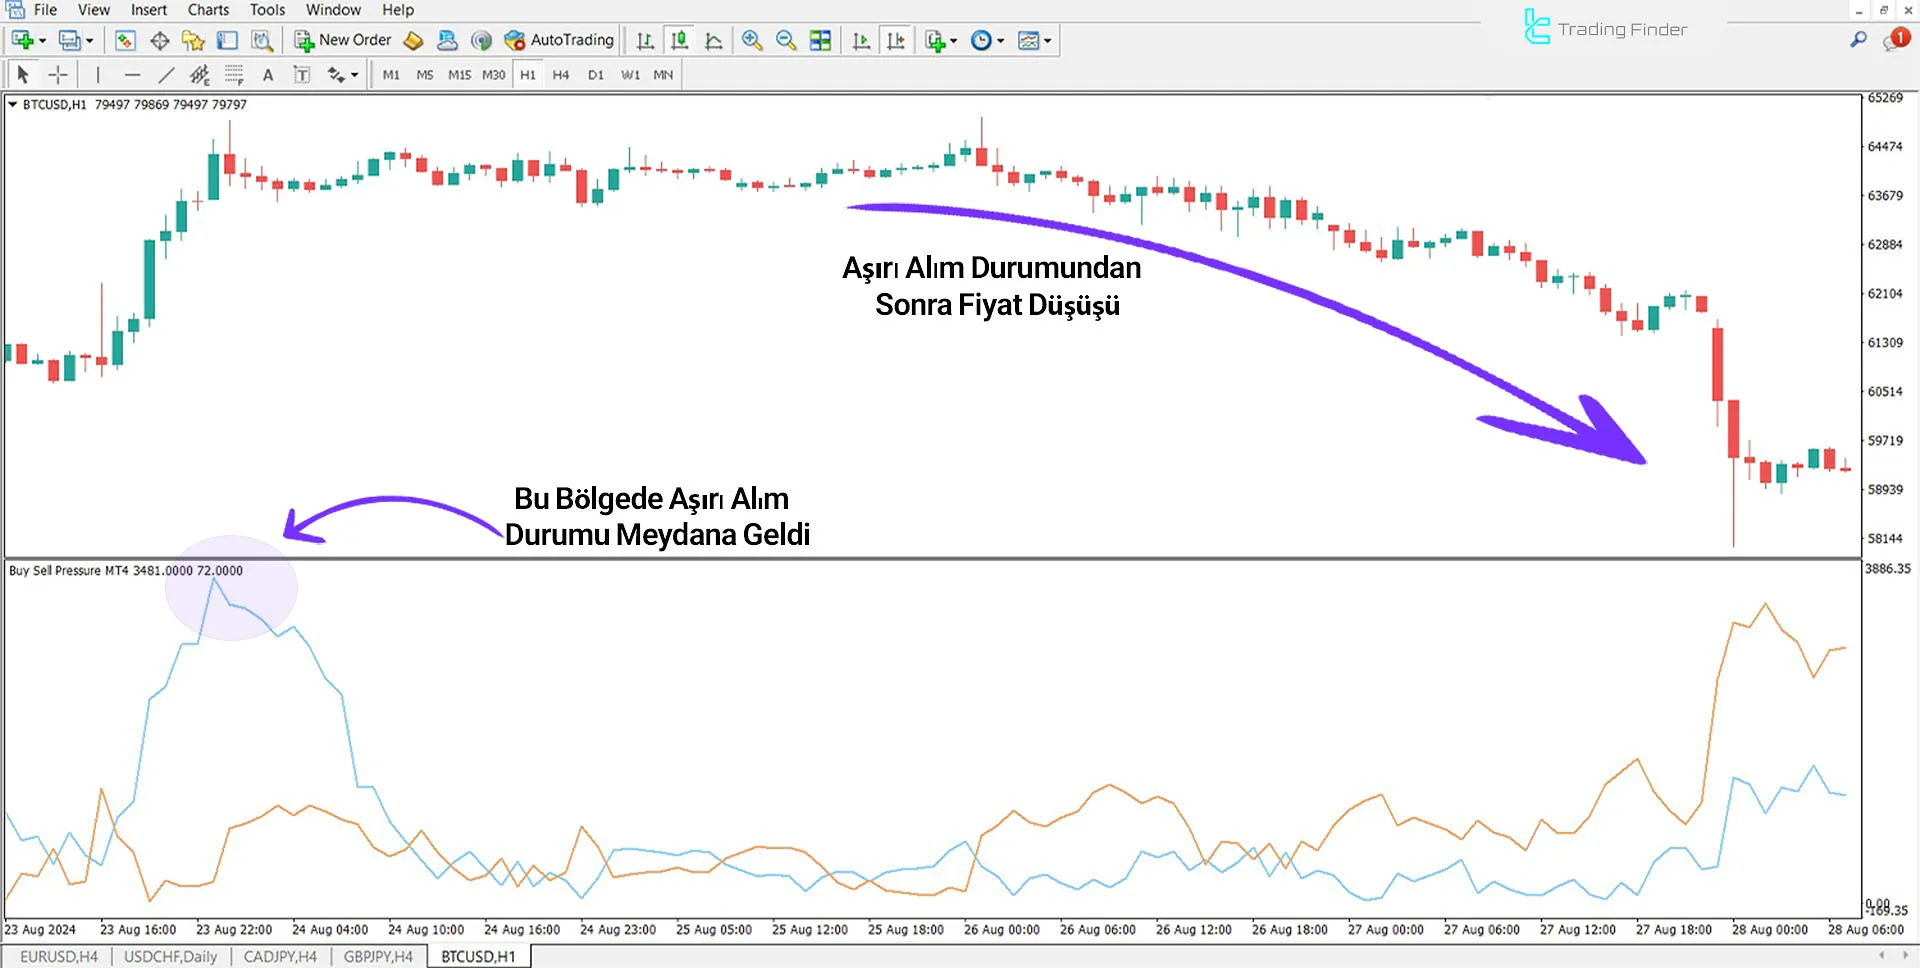Expand the new chart dropdown arrow

[x=42, y=41]
